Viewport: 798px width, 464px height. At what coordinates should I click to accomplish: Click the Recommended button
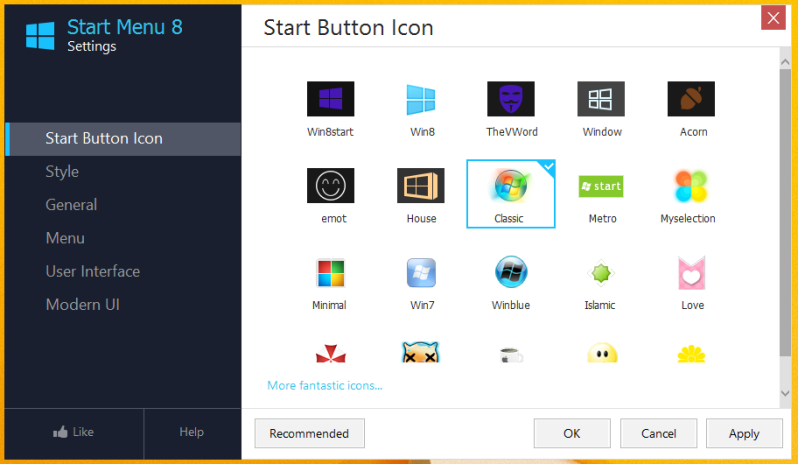point(309,433)
